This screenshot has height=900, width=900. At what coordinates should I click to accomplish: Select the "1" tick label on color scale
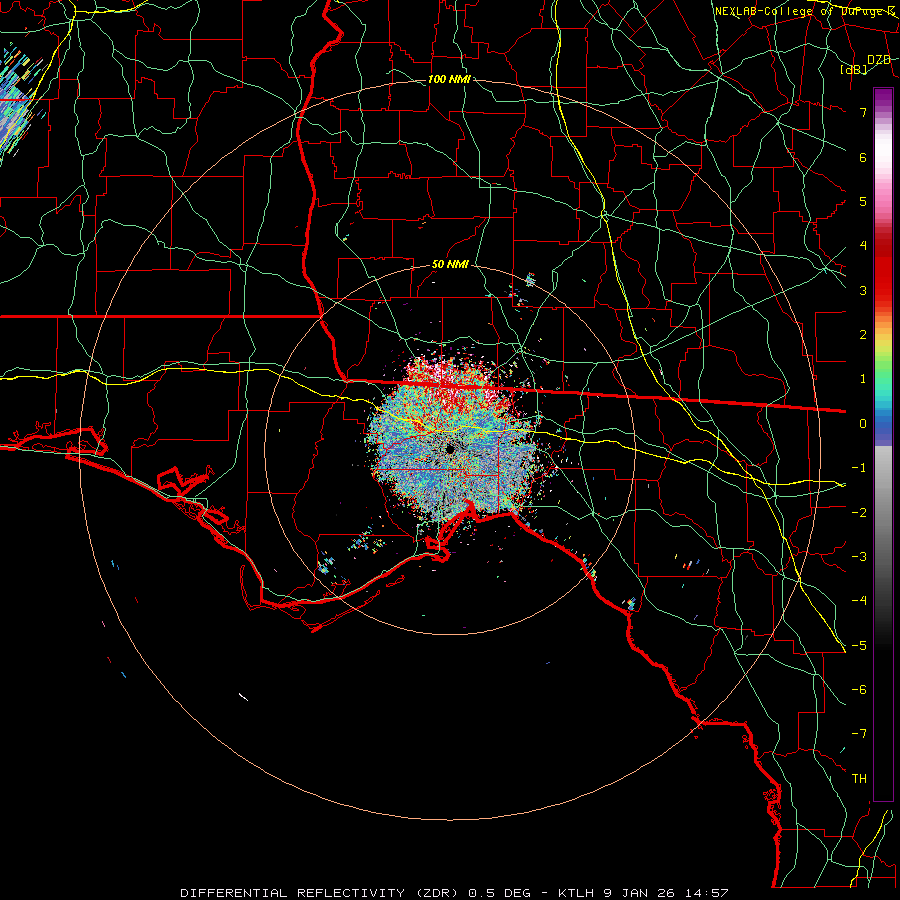tap(863, 379)
